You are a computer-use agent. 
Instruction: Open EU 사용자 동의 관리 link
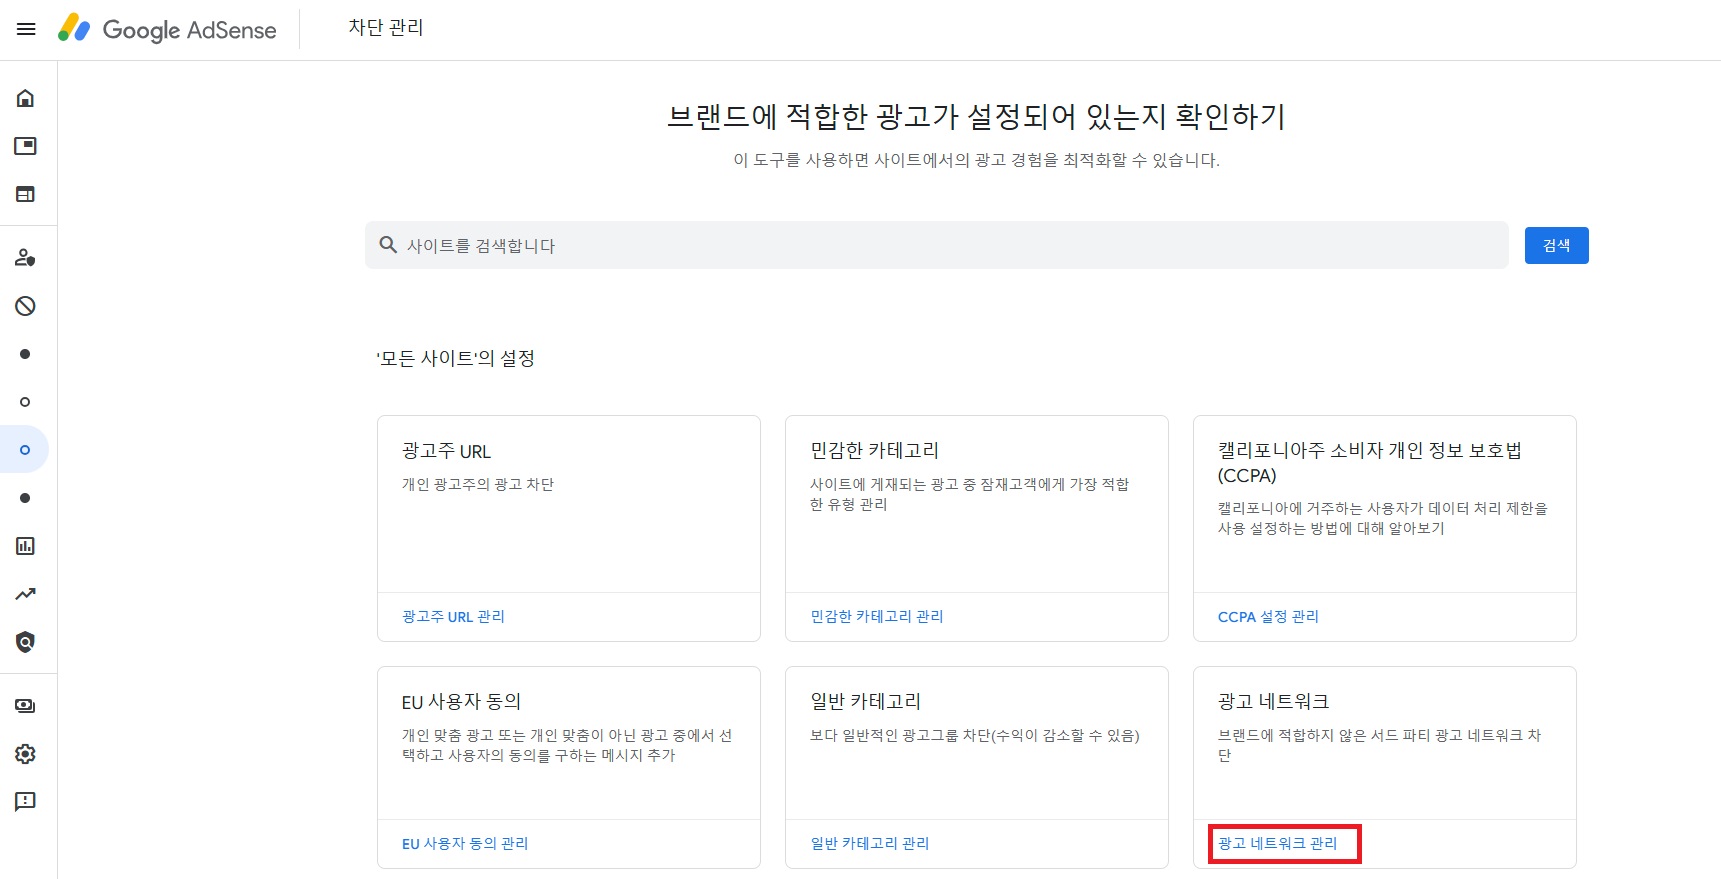point(465,844)
